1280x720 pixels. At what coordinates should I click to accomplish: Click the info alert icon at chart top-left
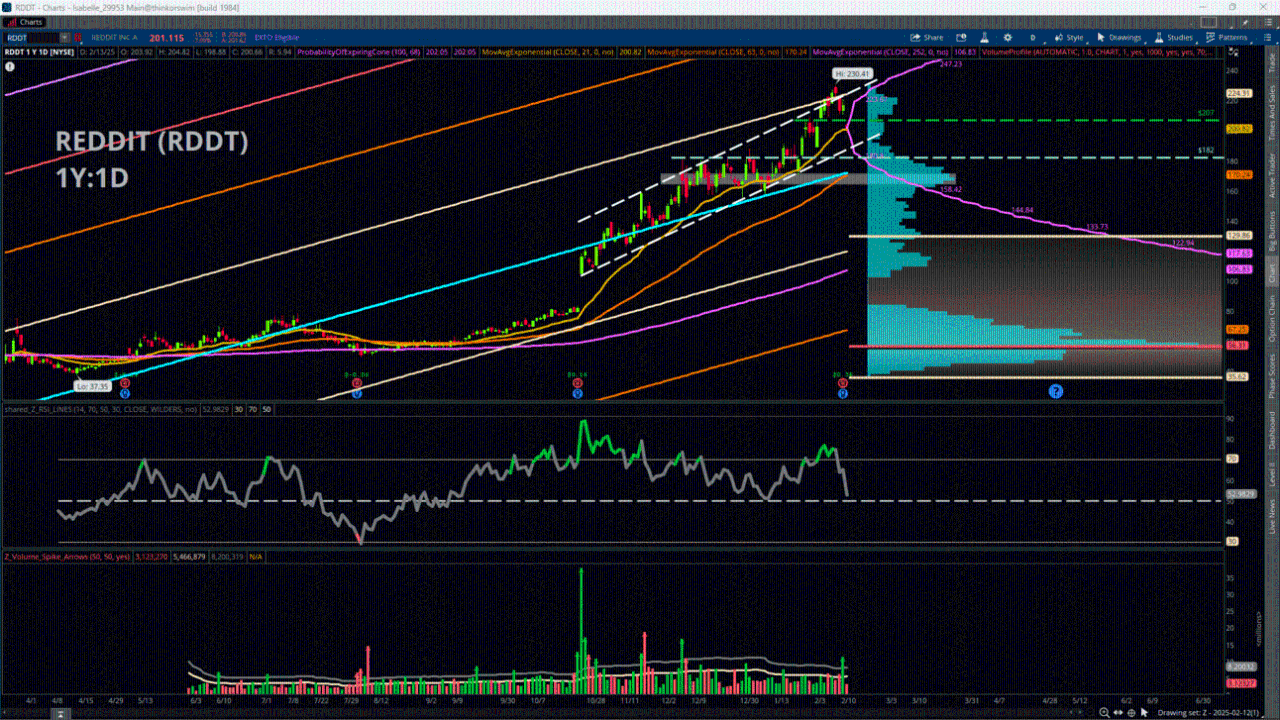10,66
